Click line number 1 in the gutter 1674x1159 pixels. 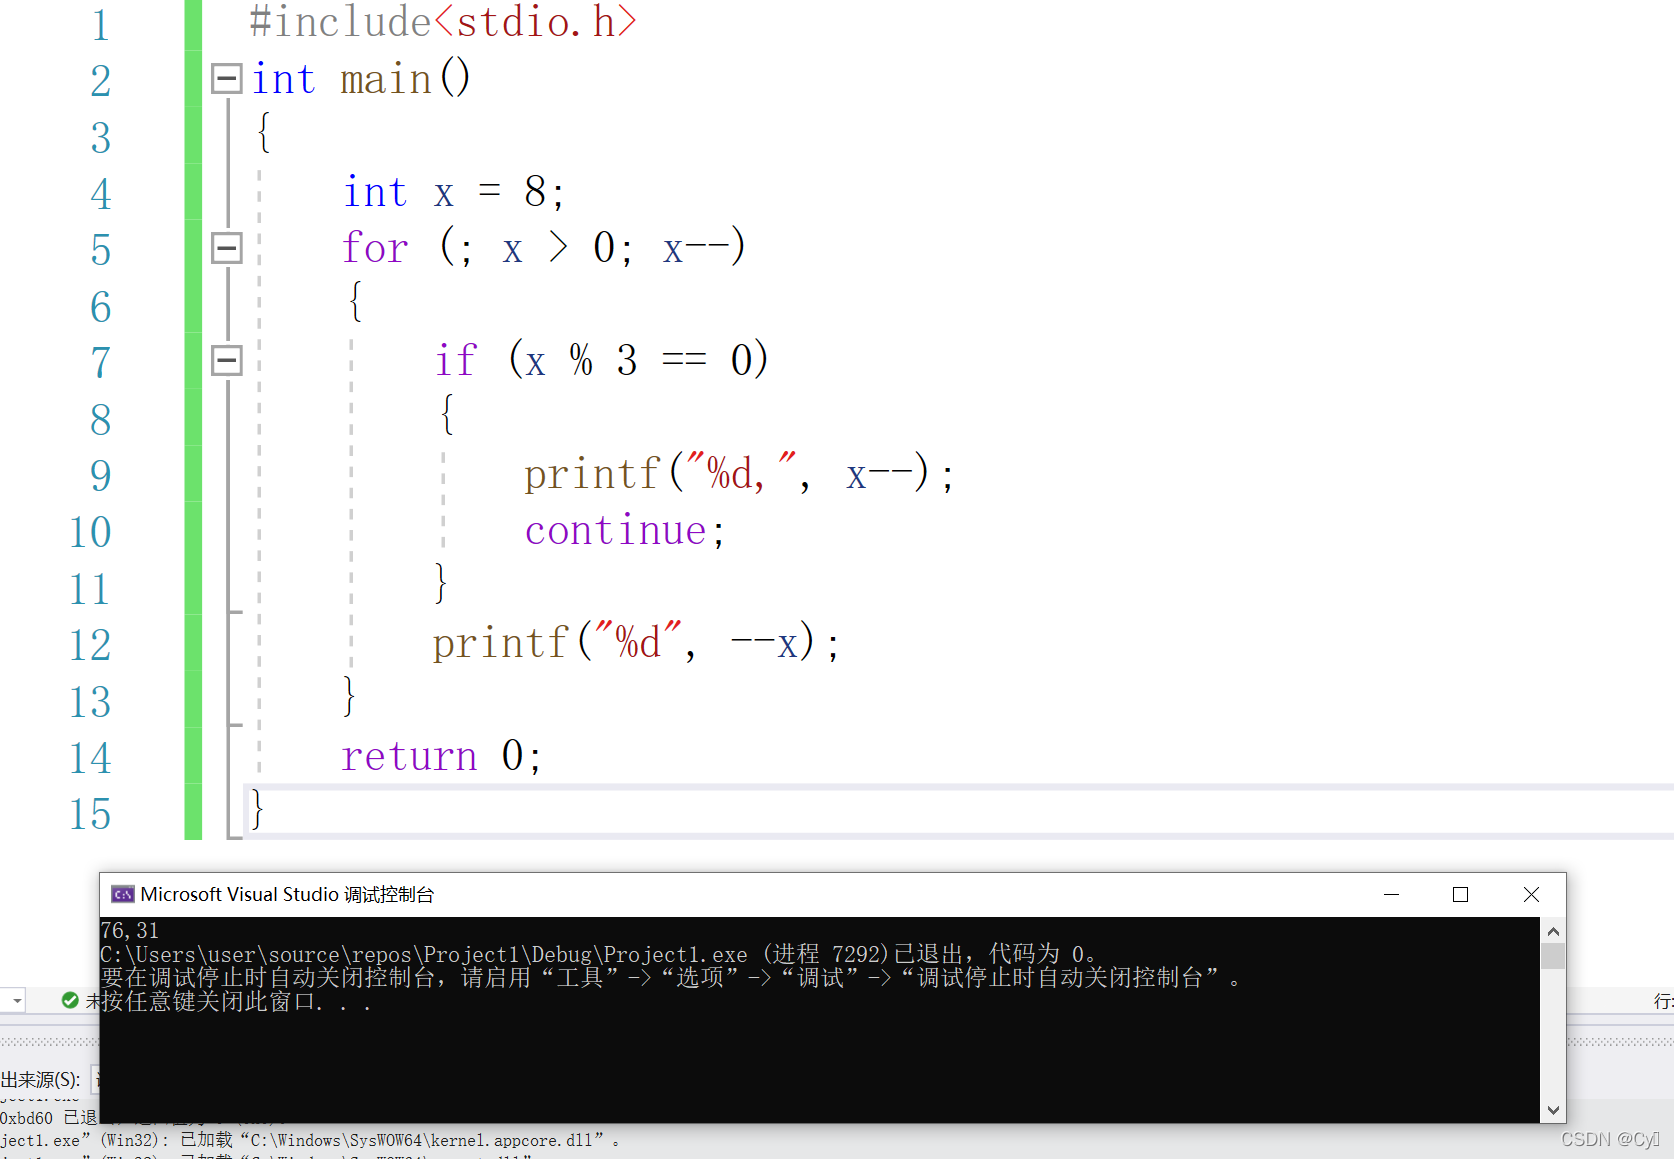click(x=100, y=25)
